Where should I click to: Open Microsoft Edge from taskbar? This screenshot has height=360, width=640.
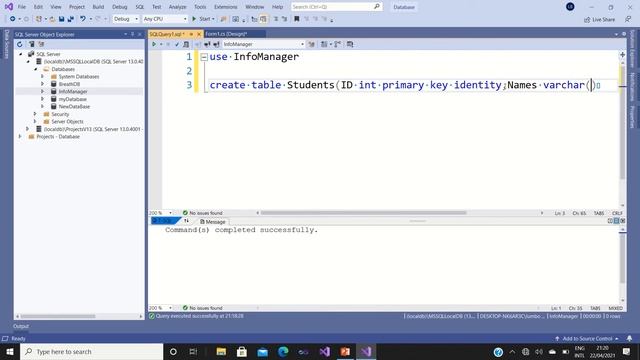[x=283, y=351]
